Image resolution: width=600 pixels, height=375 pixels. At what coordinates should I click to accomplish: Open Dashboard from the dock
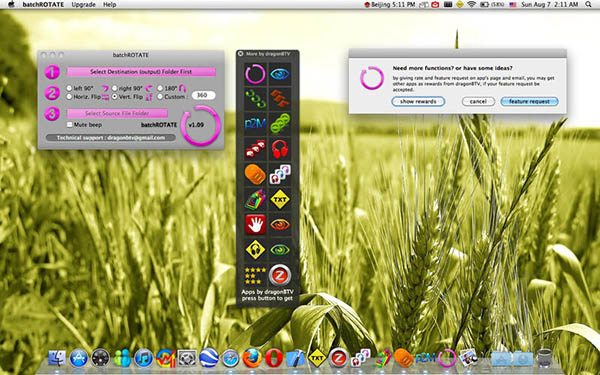coord(101,359)
